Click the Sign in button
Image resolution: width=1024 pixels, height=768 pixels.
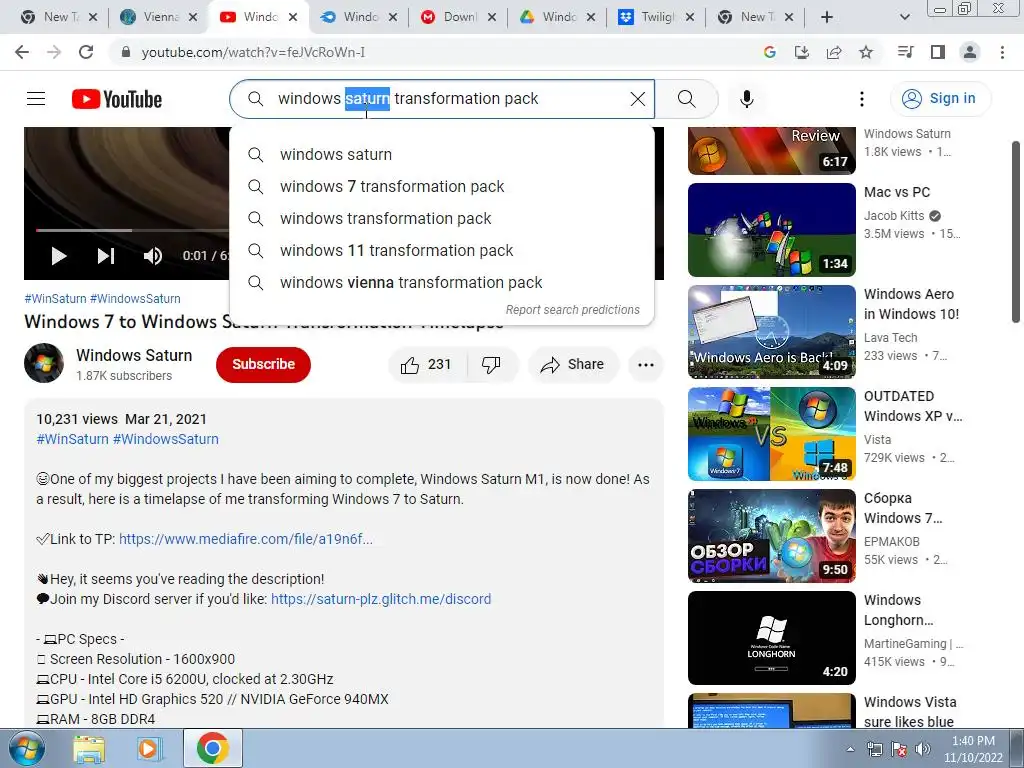pyautogui.click(x=940, y=99)
